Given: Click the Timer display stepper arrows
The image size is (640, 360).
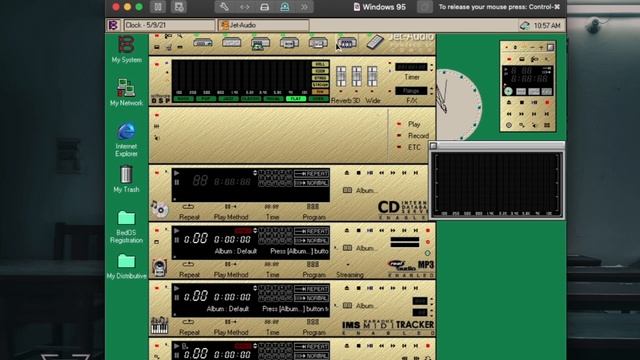Looking at the screenshot, I should (x=431, y=67).
